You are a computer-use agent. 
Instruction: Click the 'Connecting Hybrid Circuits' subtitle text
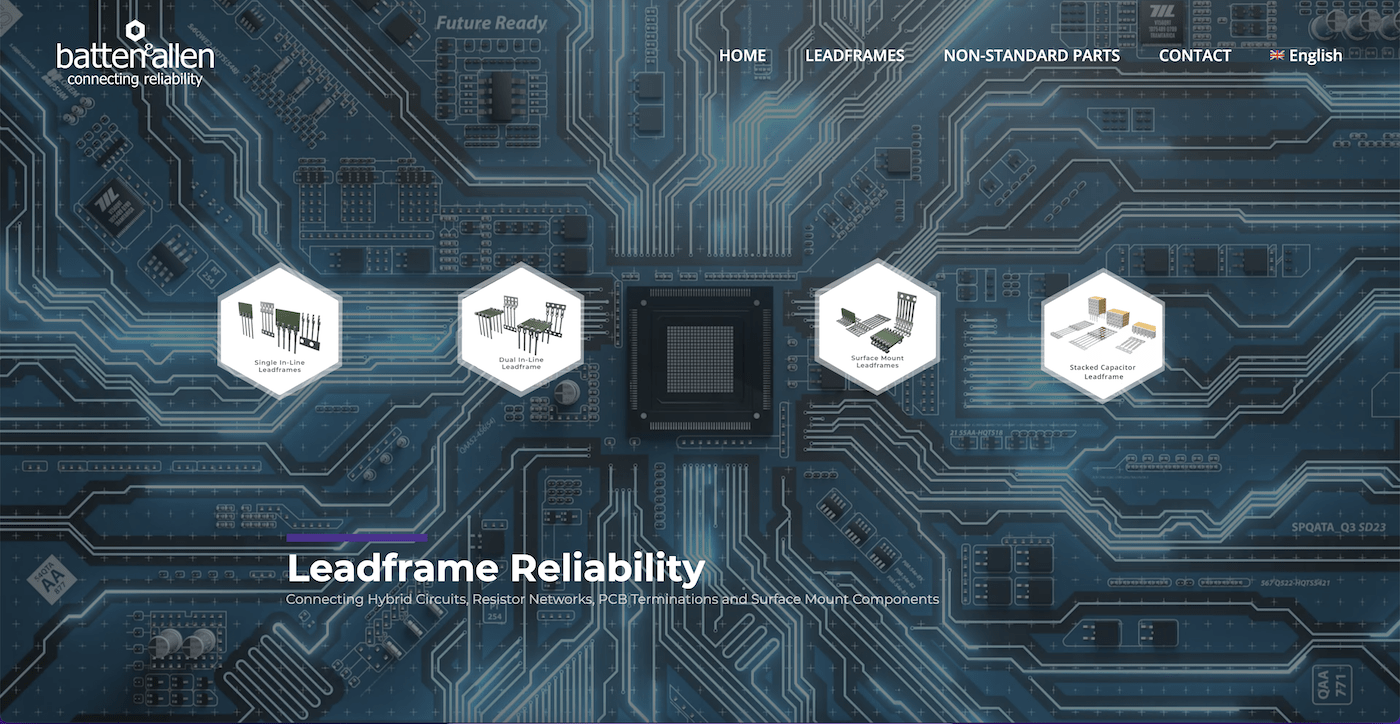[x=612, y=599]
